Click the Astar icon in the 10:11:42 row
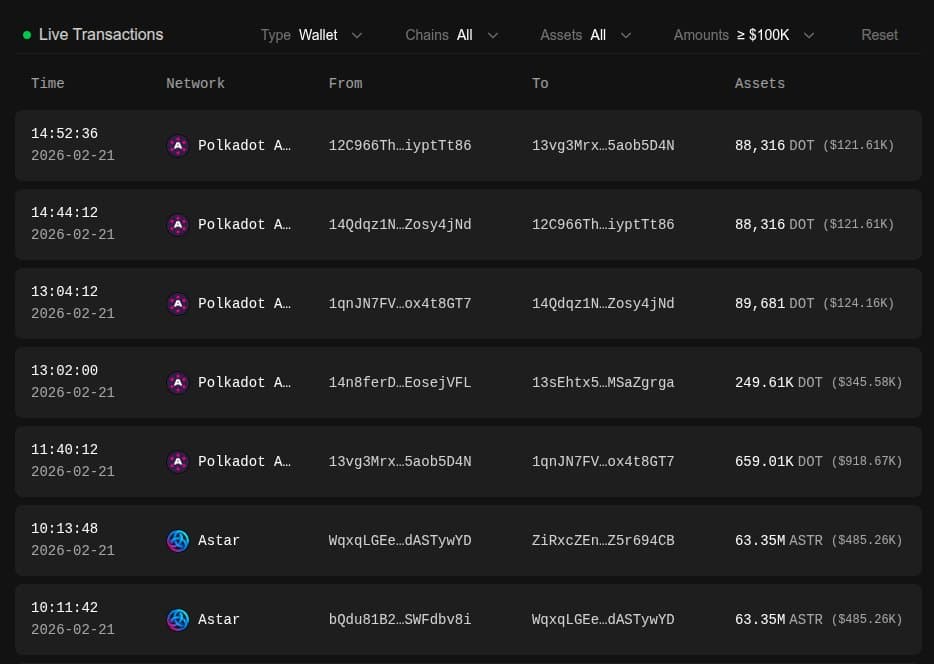 177,620
